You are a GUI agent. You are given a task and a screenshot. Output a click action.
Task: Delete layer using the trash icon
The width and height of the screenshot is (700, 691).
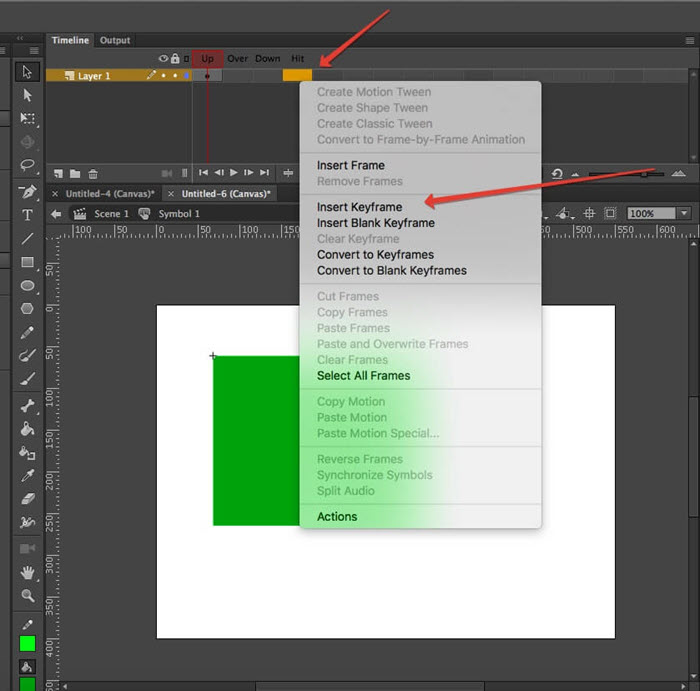click(93, 173)
